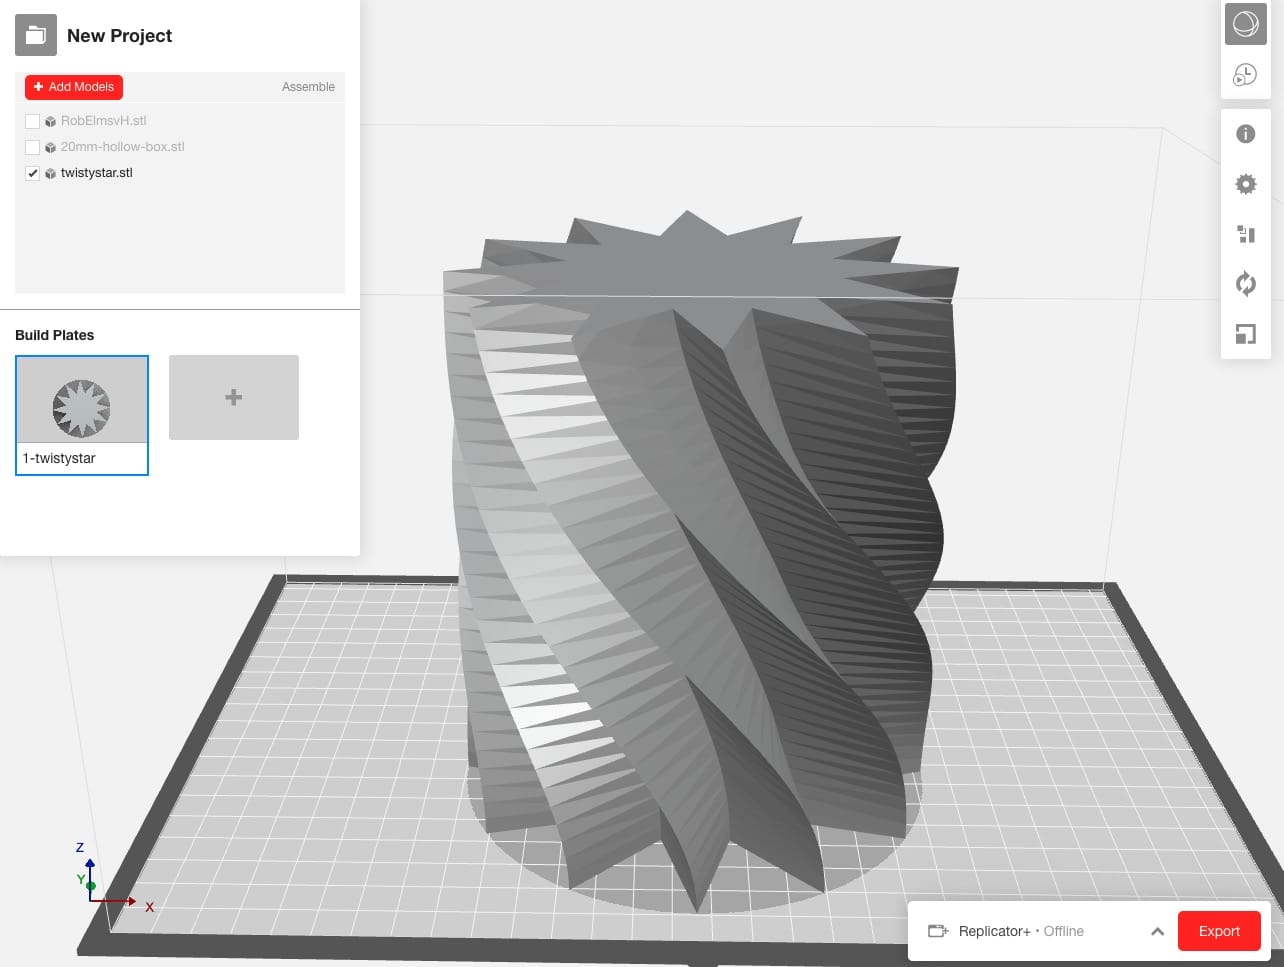The width and height of the screenshot is (1284, 967).
Task: Show the model info panel
Action: click(1245, 134)
